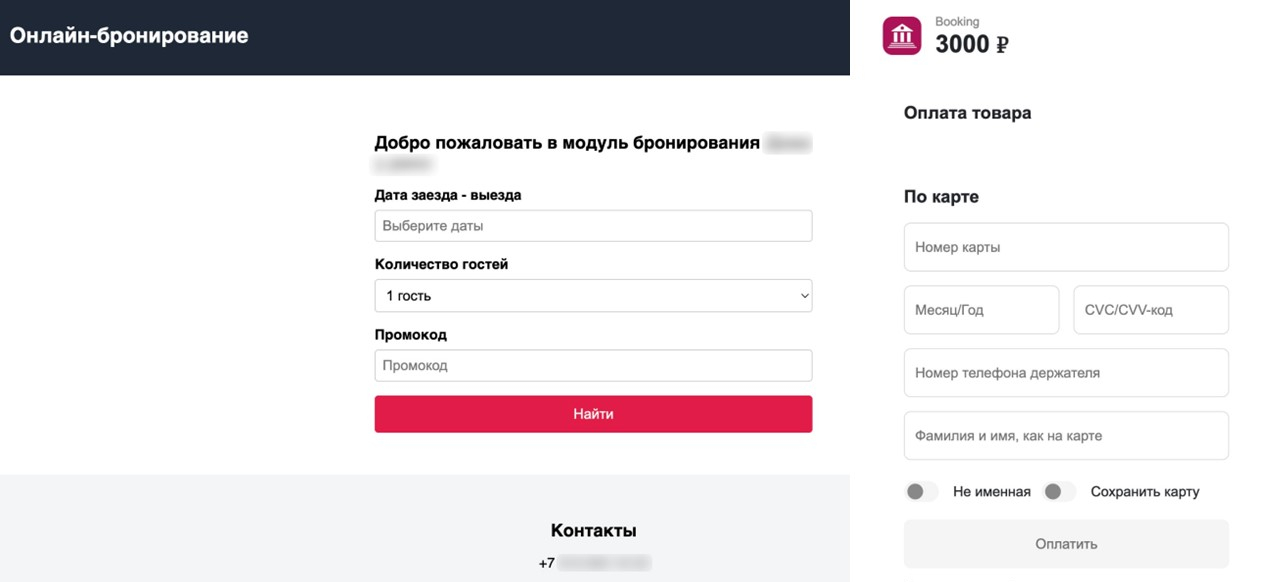Click the 3000 ₽ payment amount
The height and width of the screenshot is (582, 1280).
tap(971, 45)
